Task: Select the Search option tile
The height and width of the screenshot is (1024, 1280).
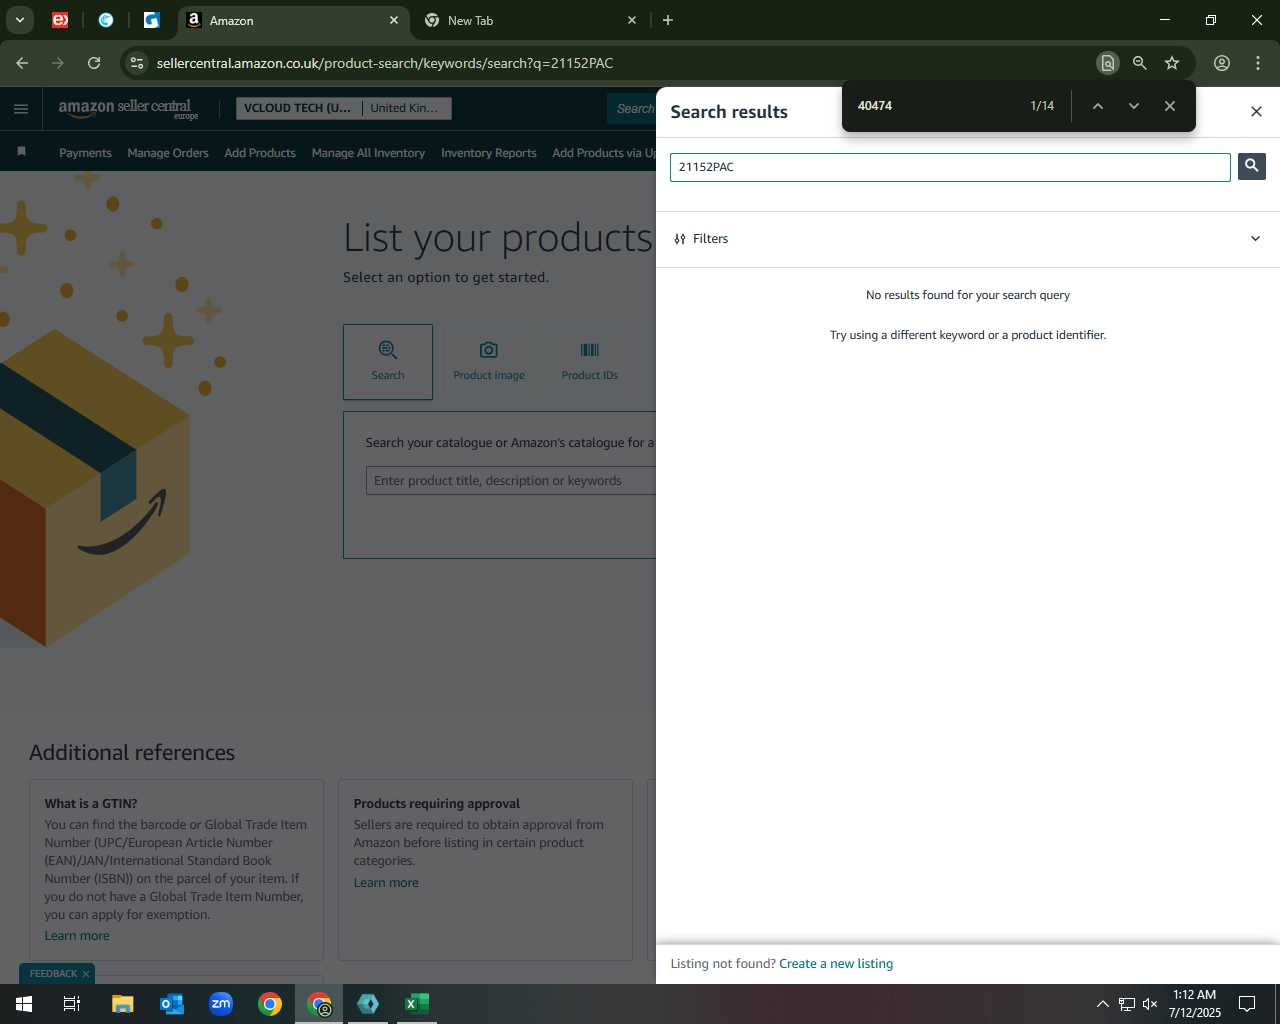Action: pyautogui.click(x=388, y=362)
